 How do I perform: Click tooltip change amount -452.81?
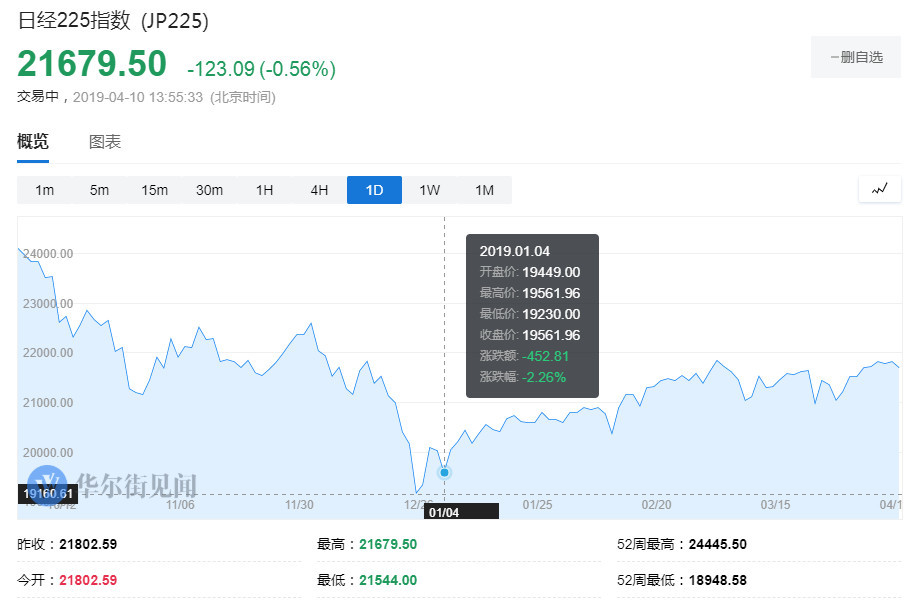pyautogui.click(x=545, y=356)
